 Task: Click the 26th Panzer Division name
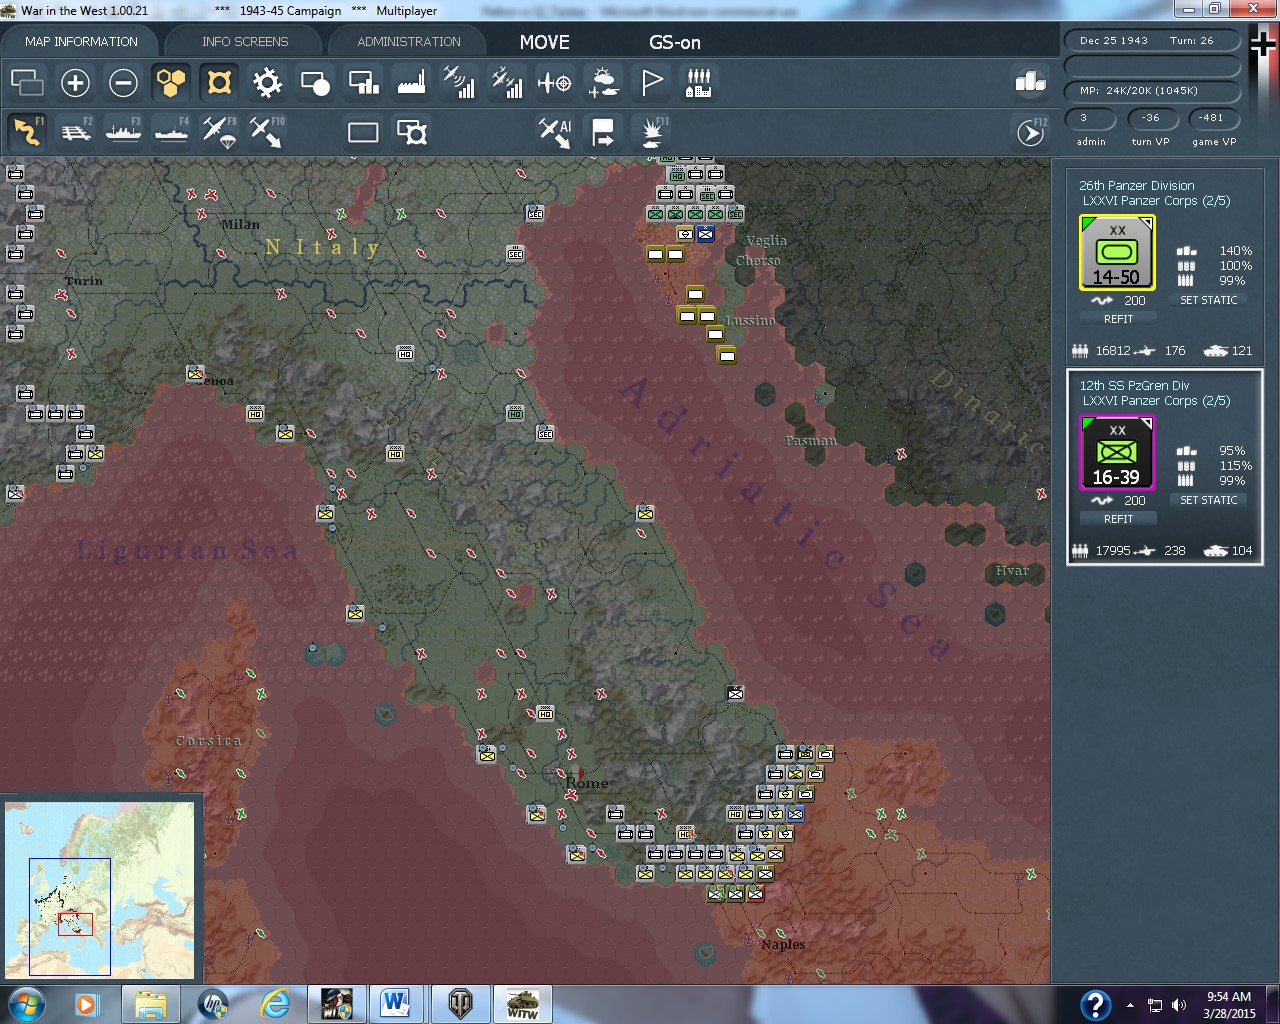click(x=1136, y=186)
